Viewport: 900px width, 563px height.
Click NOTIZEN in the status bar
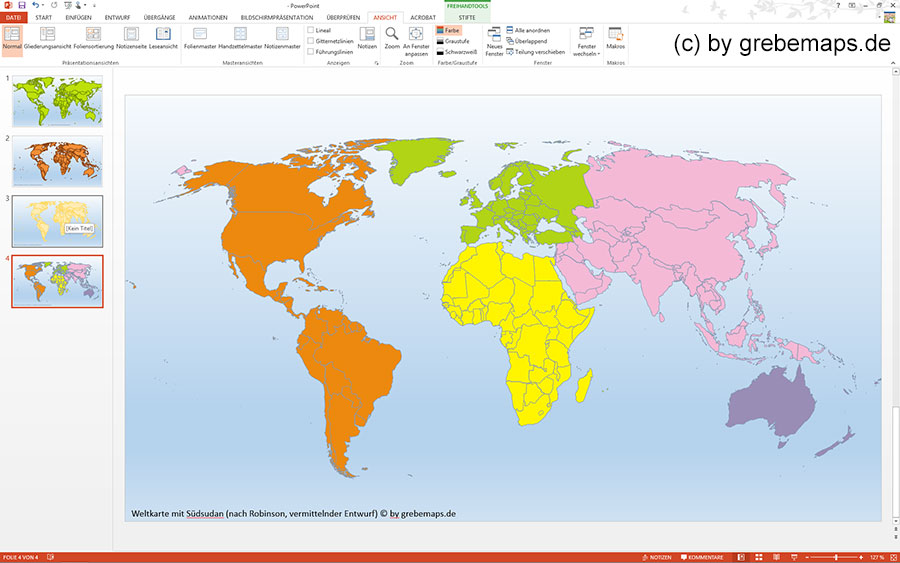[x=656, y=557]
